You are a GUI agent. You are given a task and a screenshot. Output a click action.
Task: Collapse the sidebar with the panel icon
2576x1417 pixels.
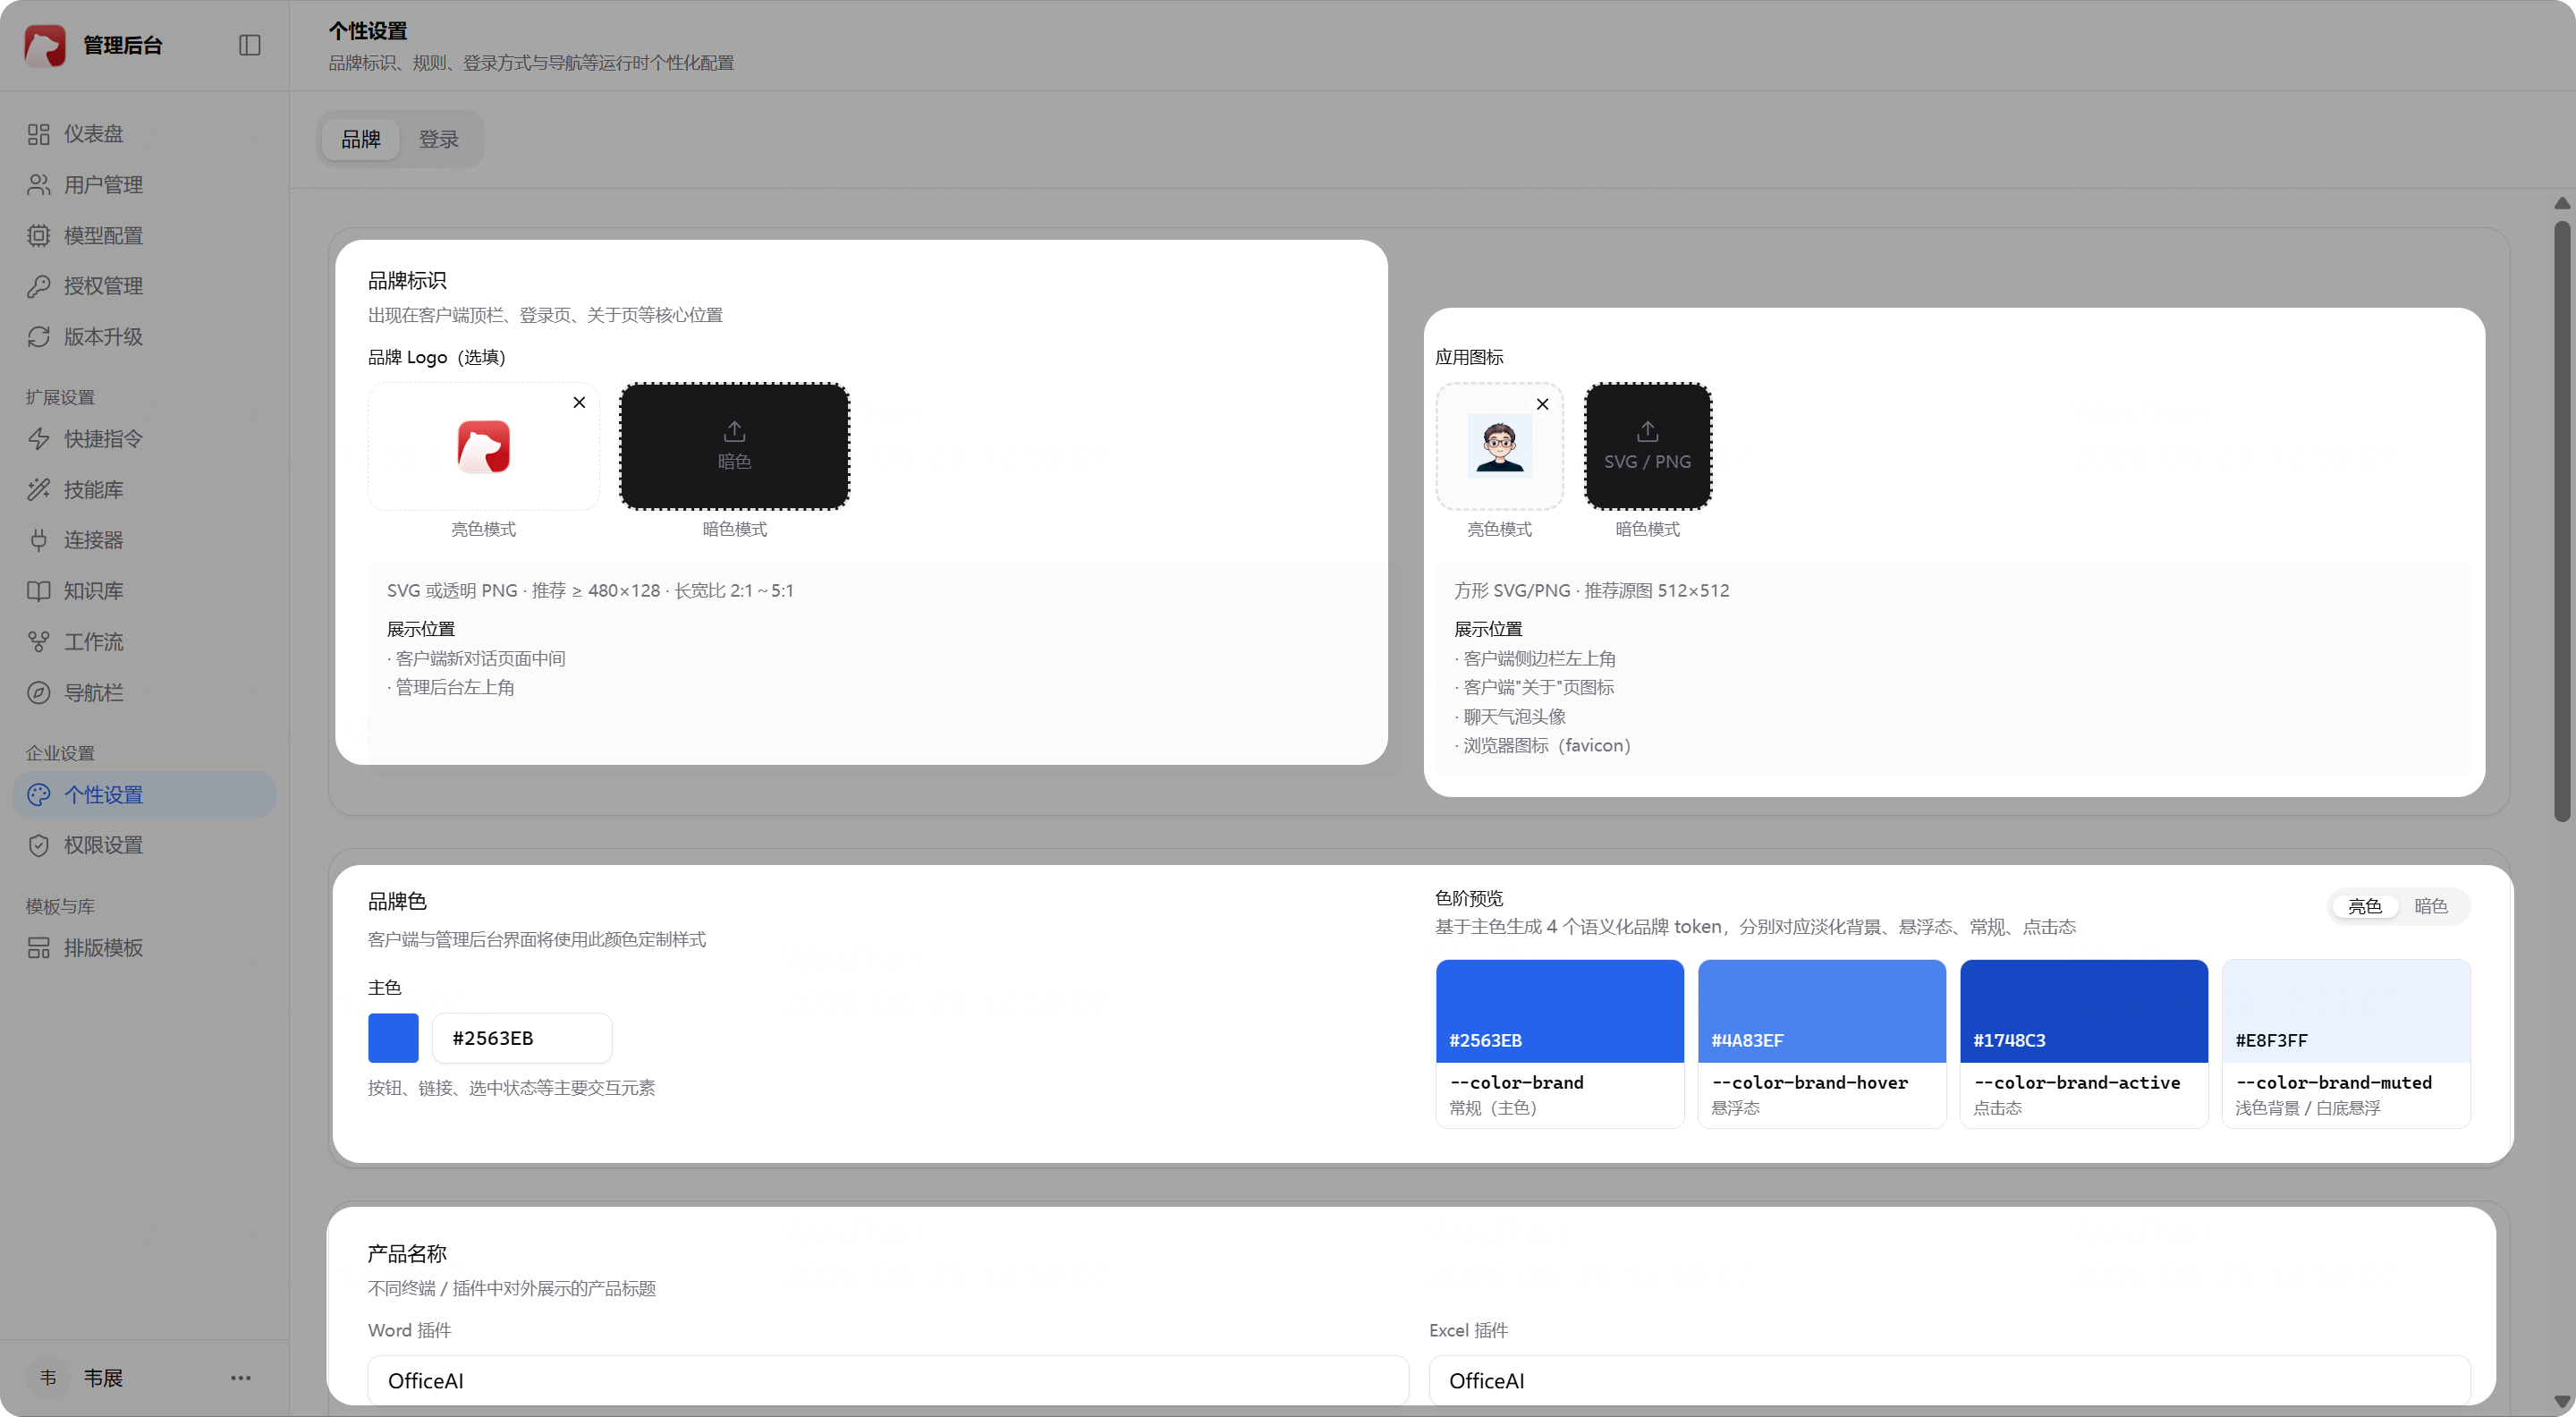pyautogui.click(x=249, y=45)
